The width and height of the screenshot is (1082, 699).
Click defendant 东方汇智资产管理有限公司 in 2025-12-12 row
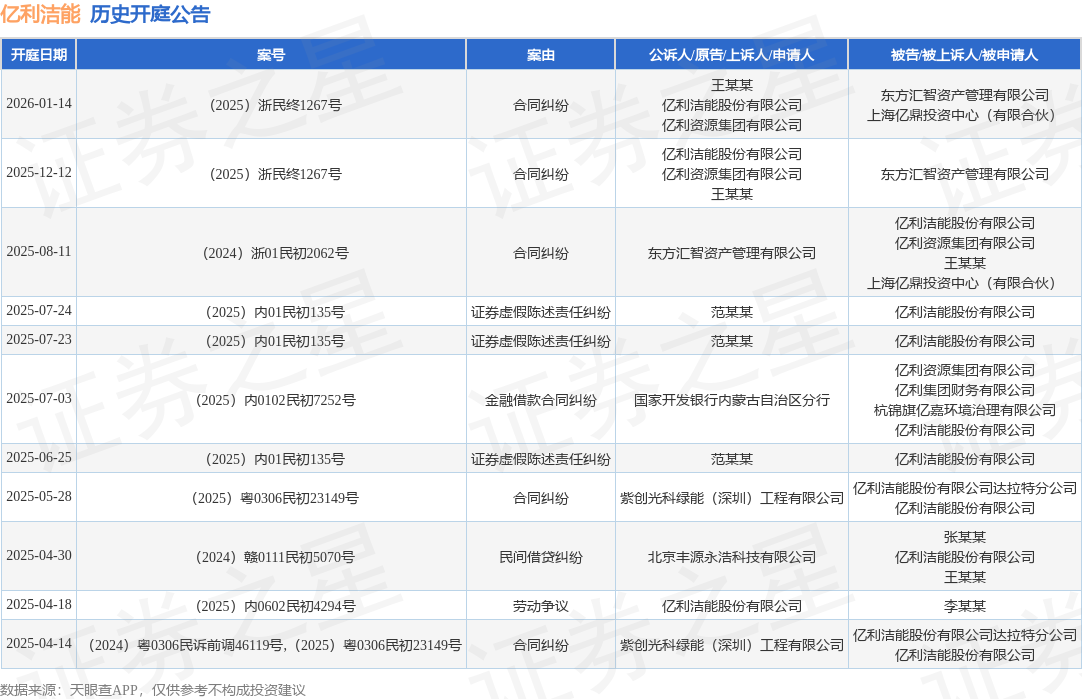(x=965, y=174)
